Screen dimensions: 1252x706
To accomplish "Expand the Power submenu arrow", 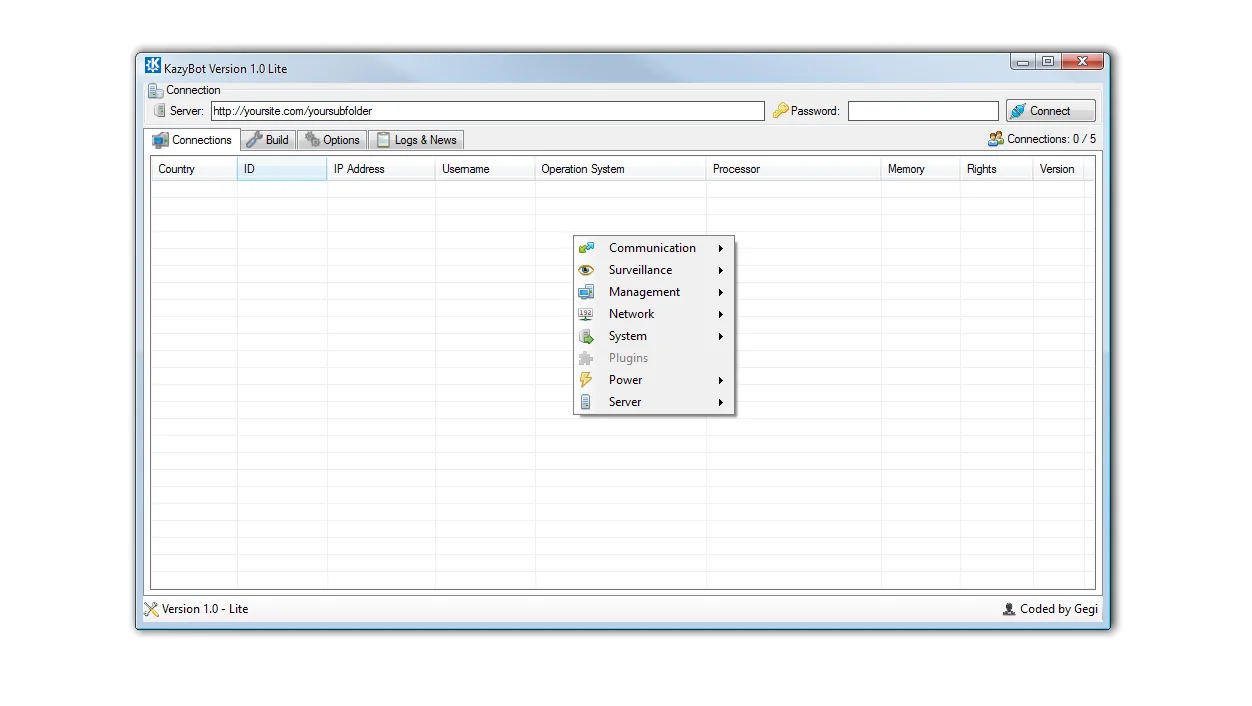I will coord(720,380).
